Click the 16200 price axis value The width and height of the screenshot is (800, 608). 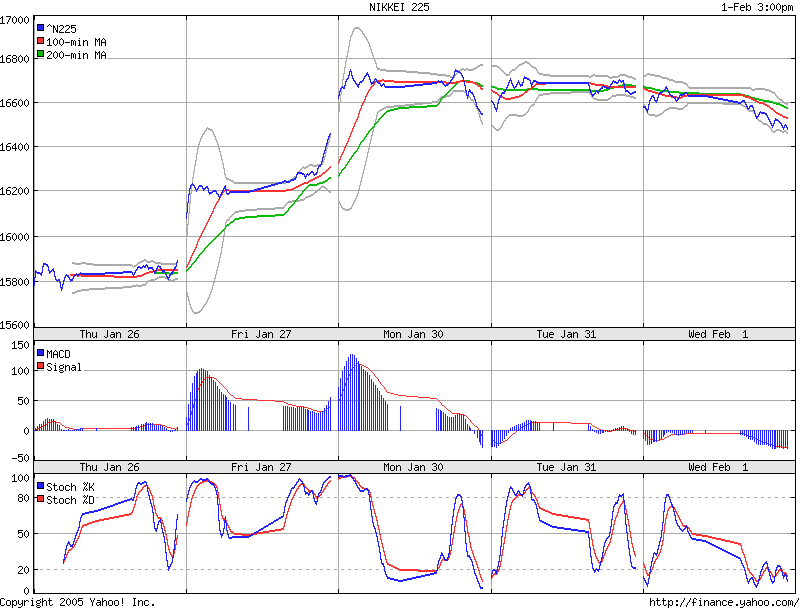[x=15, y=191]
